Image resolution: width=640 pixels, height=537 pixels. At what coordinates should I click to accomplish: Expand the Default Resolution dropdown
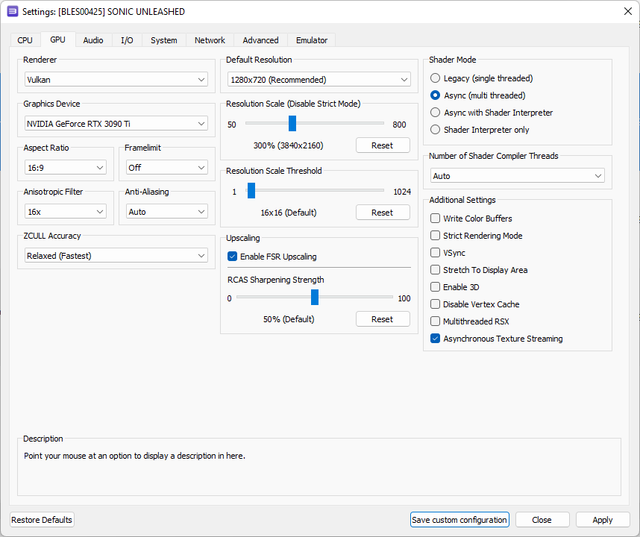[319, 80]
